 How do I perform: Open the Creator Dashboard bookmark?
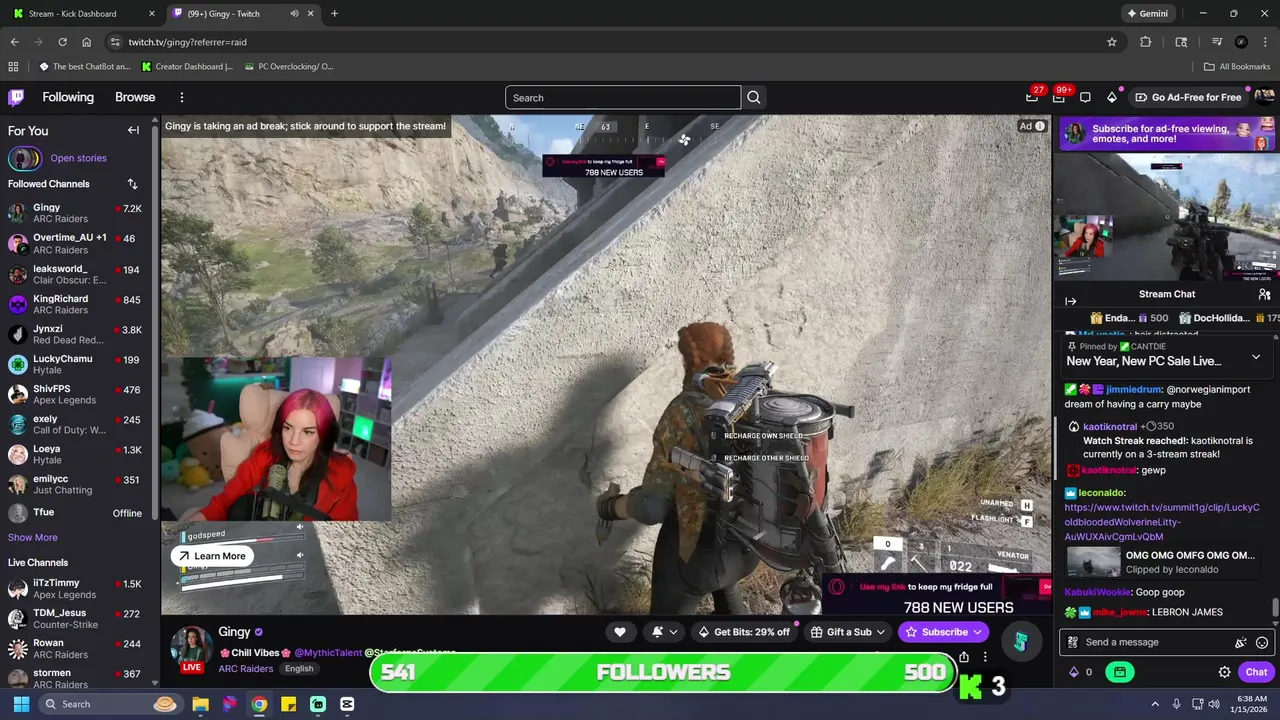pyautogui.click(x=188, y=67)
